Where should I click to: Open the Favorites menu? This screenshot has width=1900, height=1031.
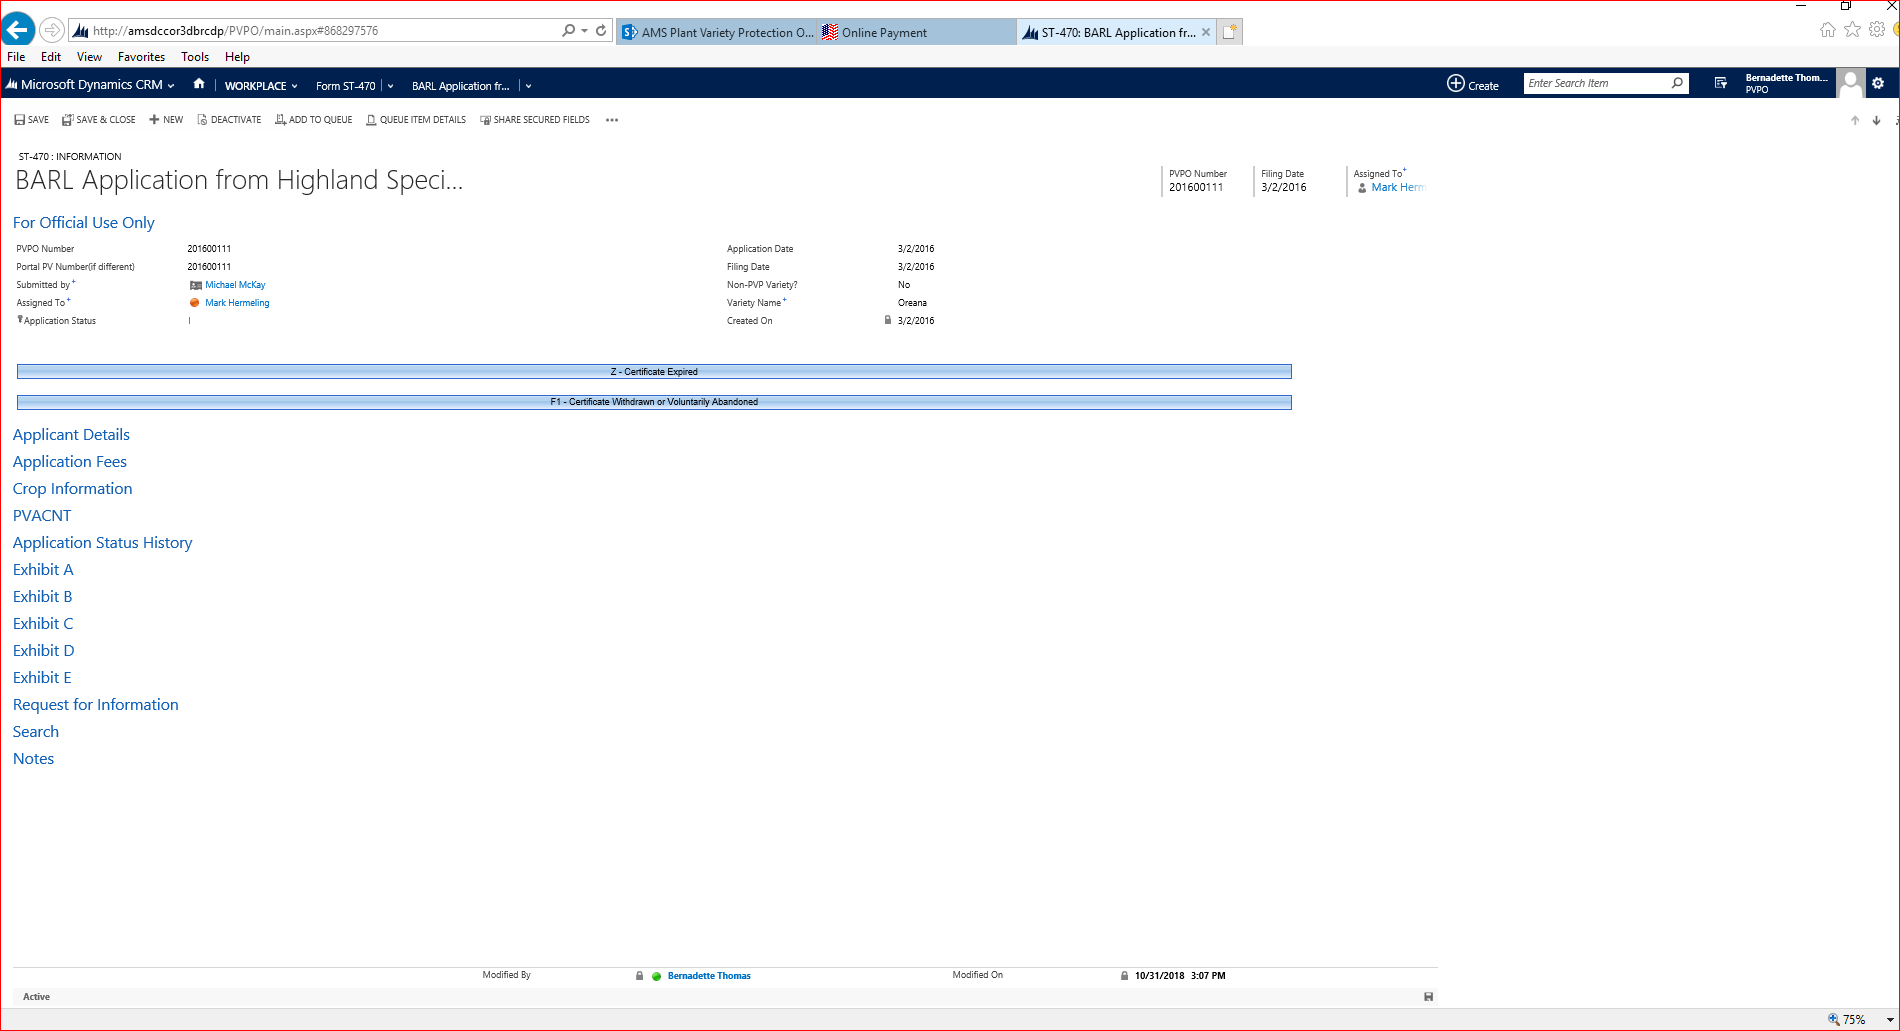point(141,57)
